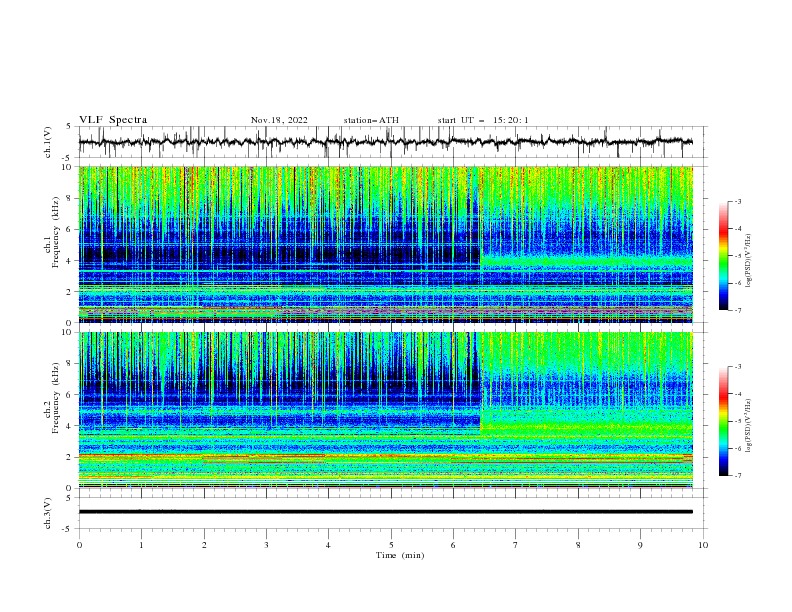Click the "station=ATH" label
This screenshot has width=792, height=612.
(371, 120)
